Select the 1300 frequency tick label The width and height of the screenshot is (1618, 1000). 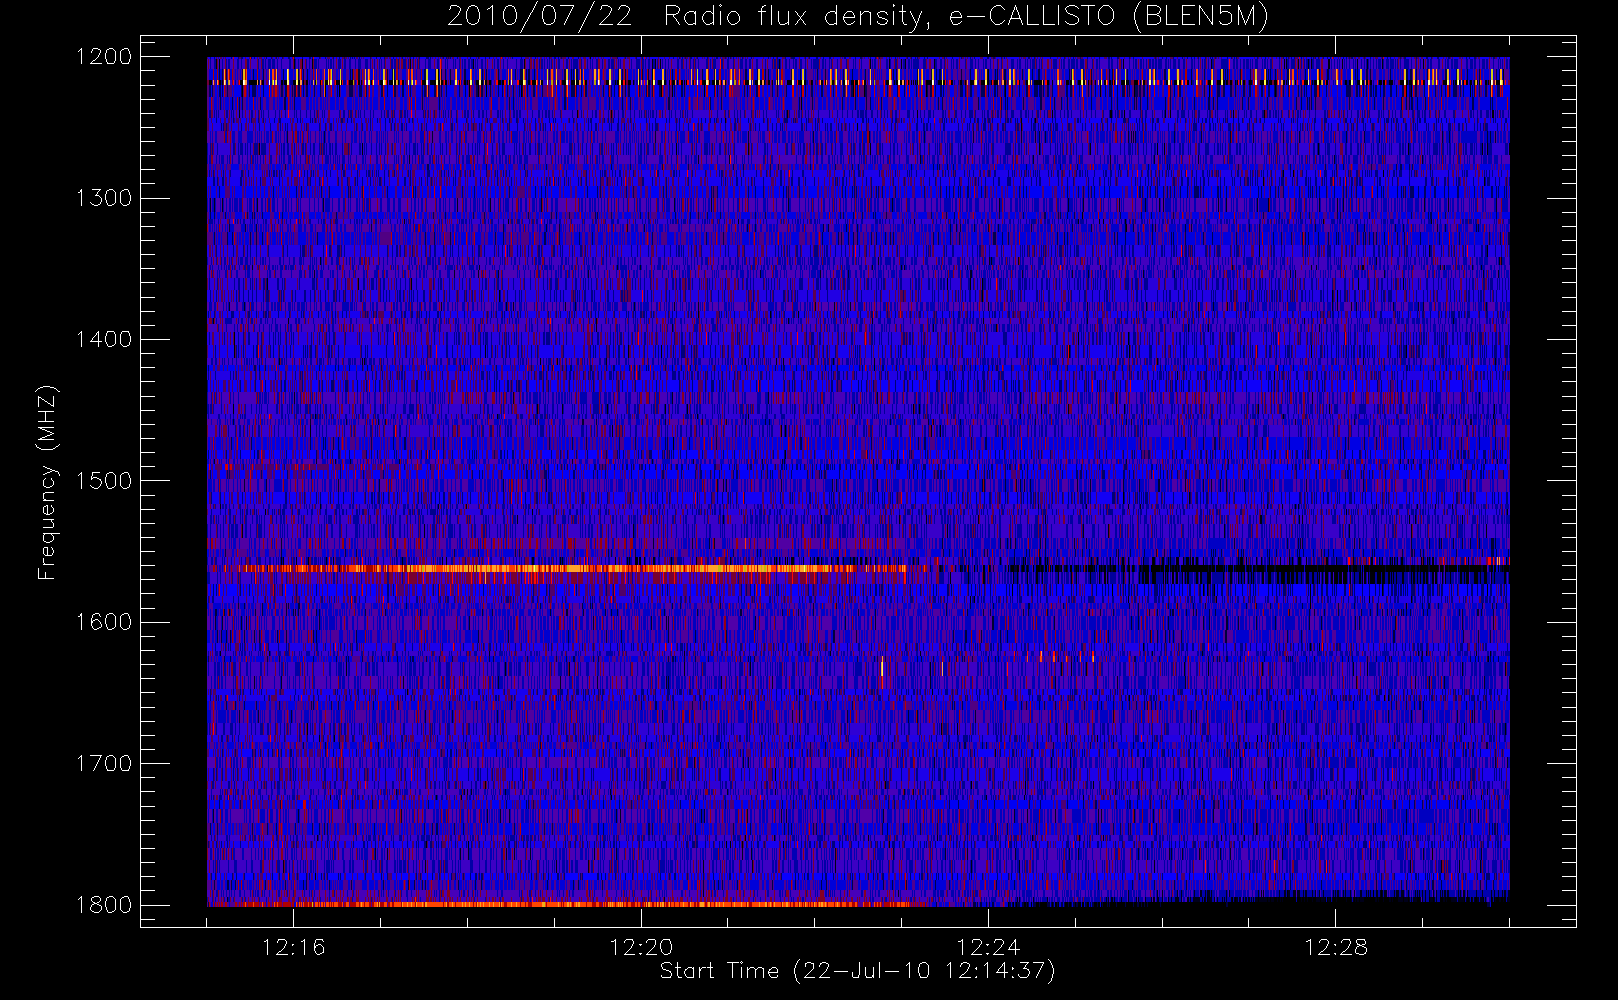pos(104,198)
